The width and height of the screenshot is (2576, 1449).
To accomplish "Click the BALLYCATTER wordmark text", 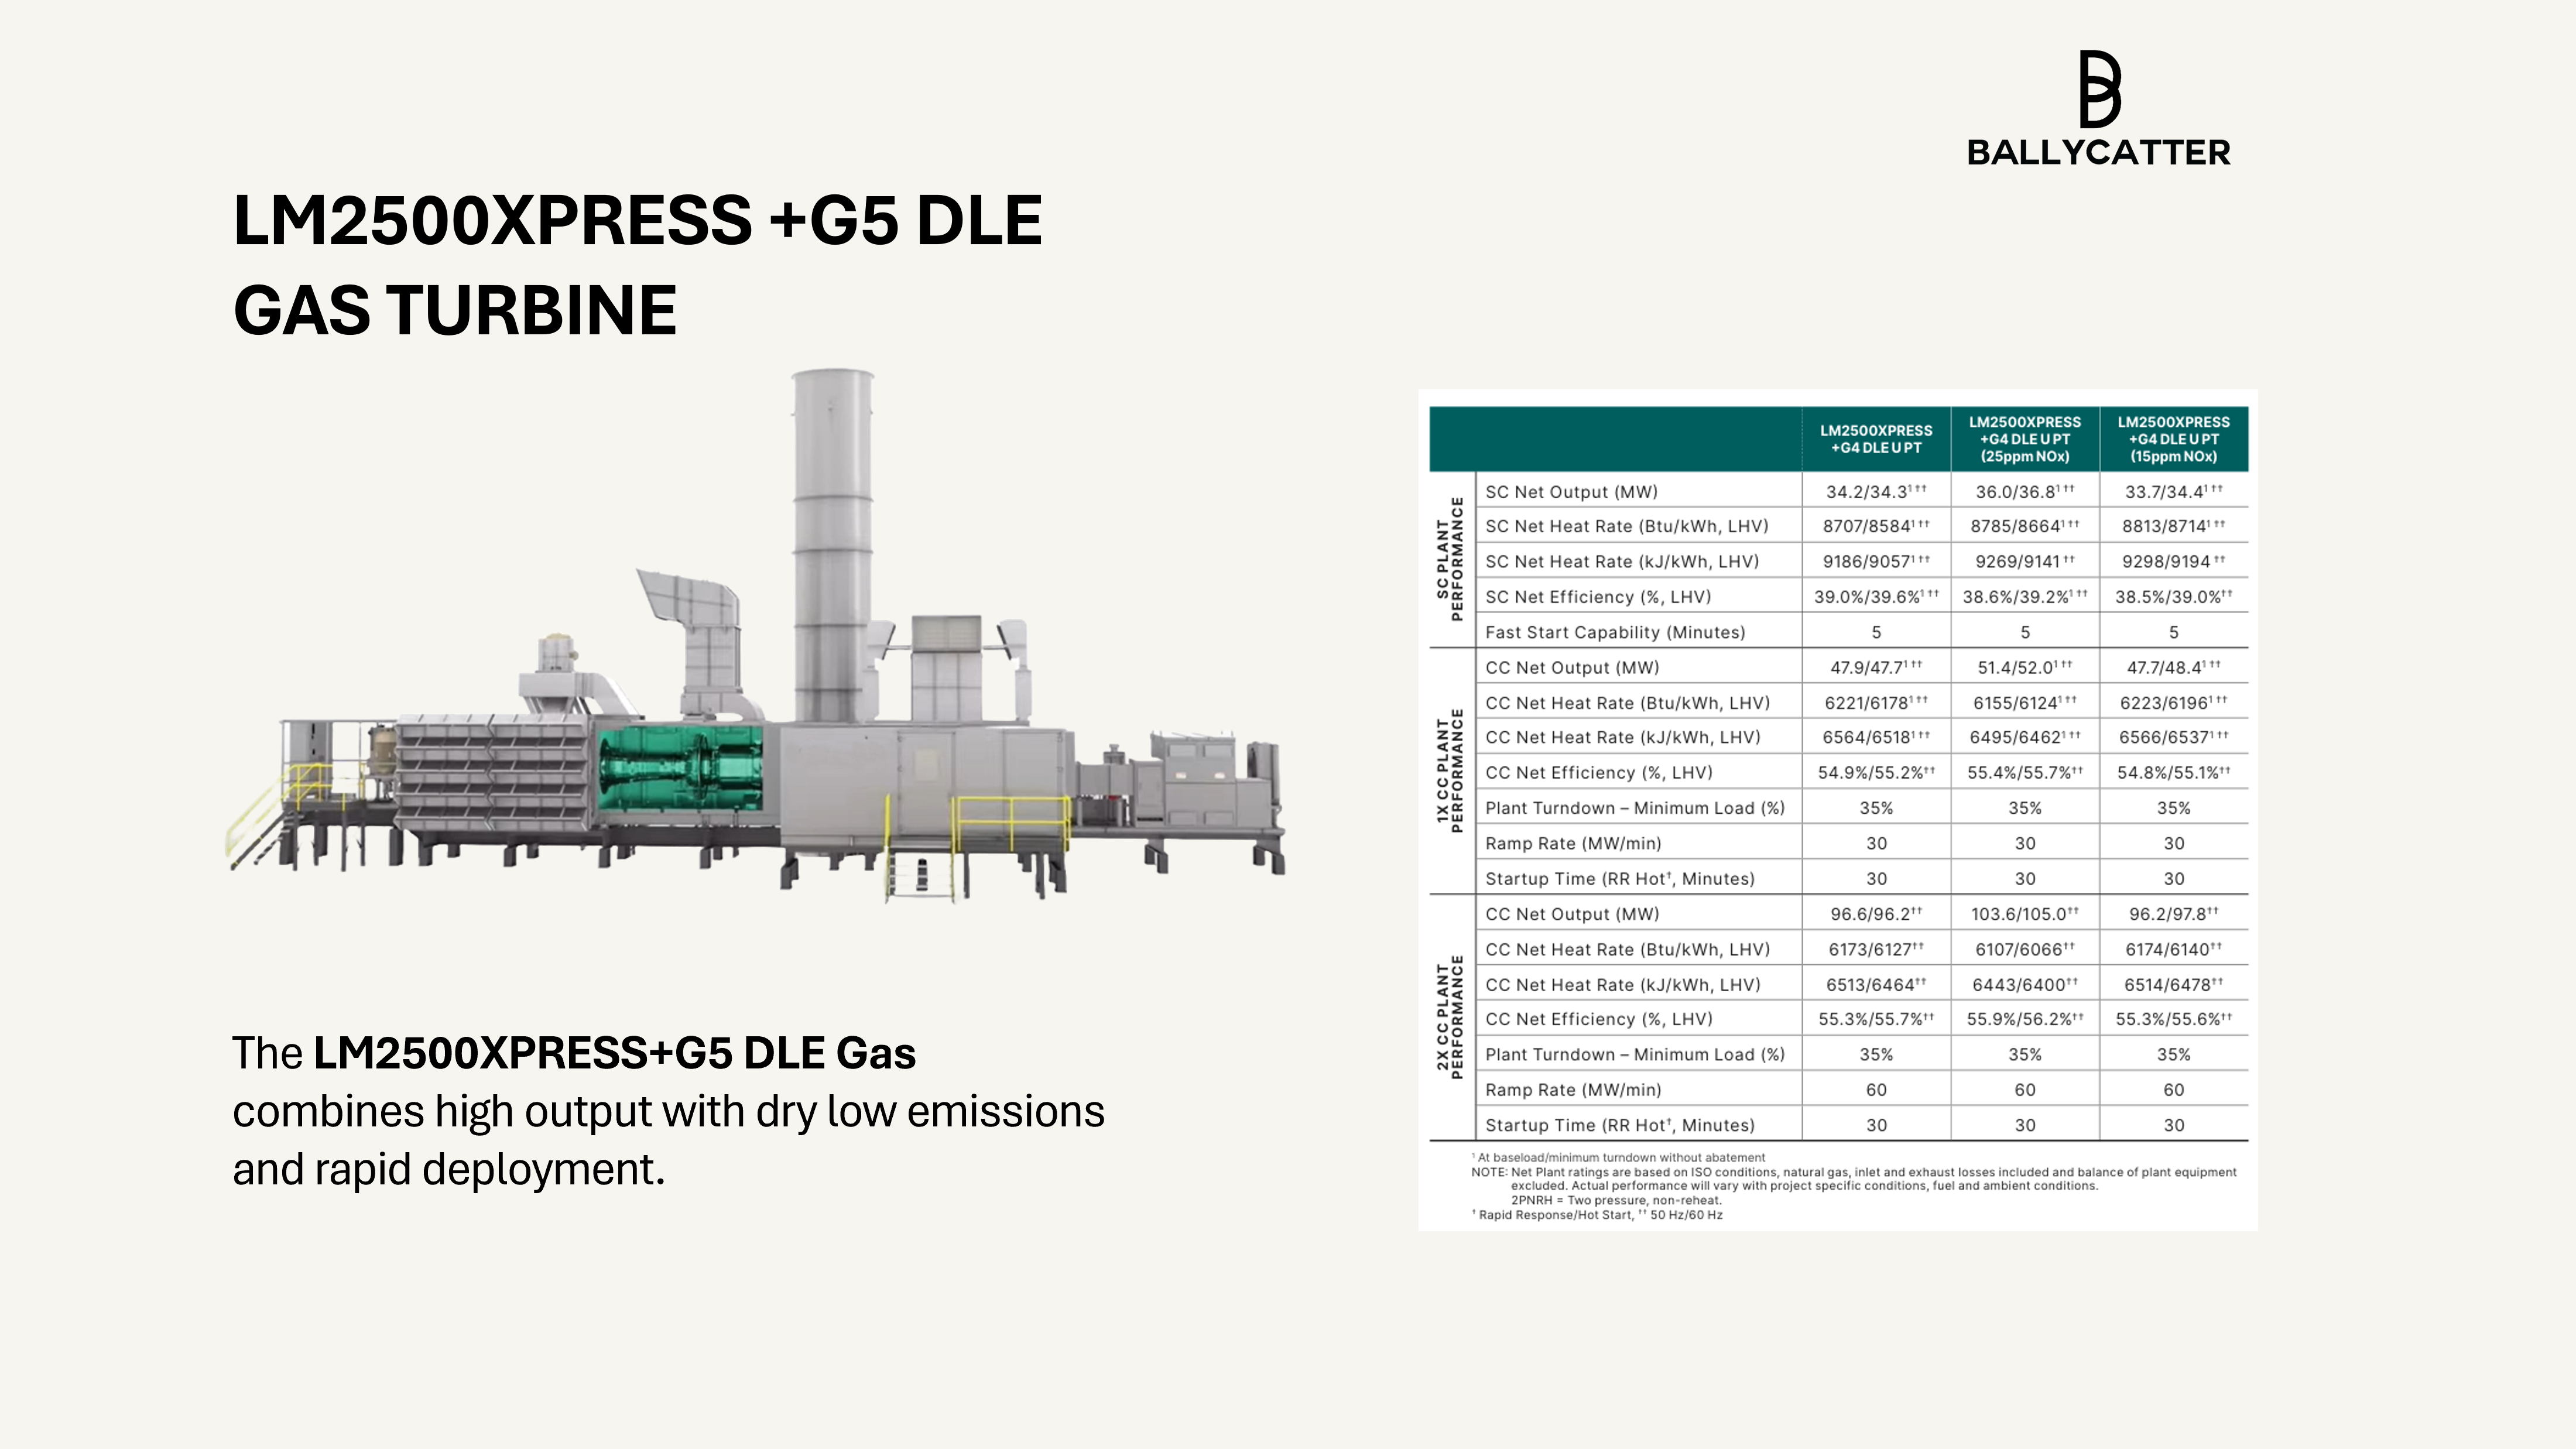I will [x=2098, y=152].
